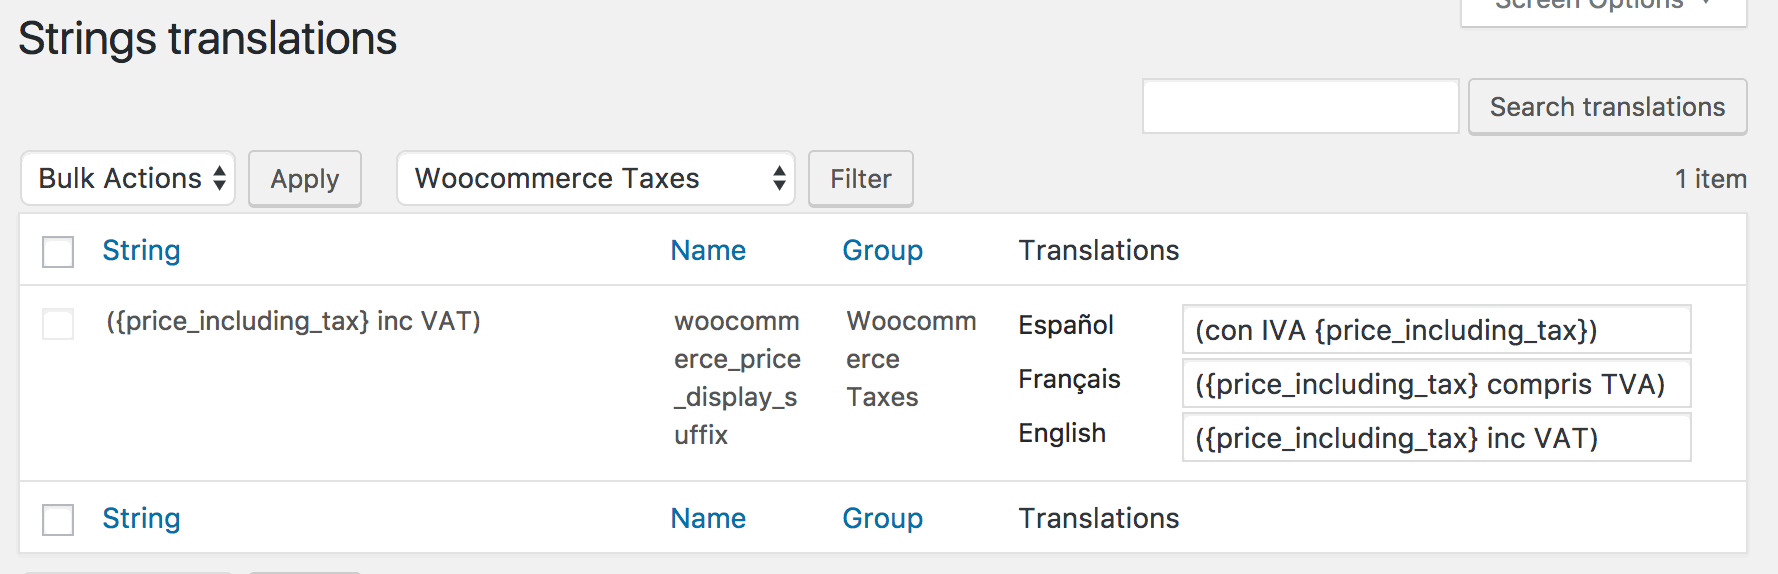1778x574 pixels.
Task: Click the Search translations button
Action: point(1607,107)
